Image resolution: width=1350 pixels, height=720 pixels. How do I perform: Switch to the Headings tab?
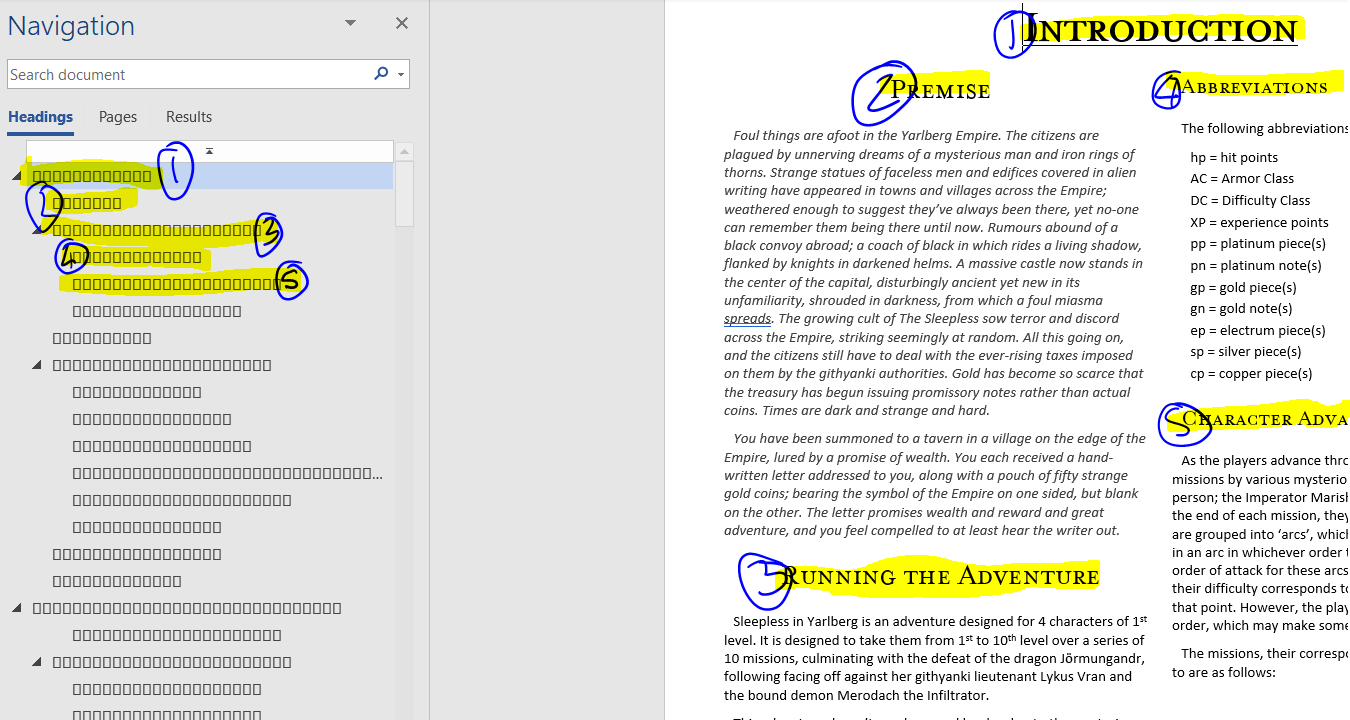40,117
